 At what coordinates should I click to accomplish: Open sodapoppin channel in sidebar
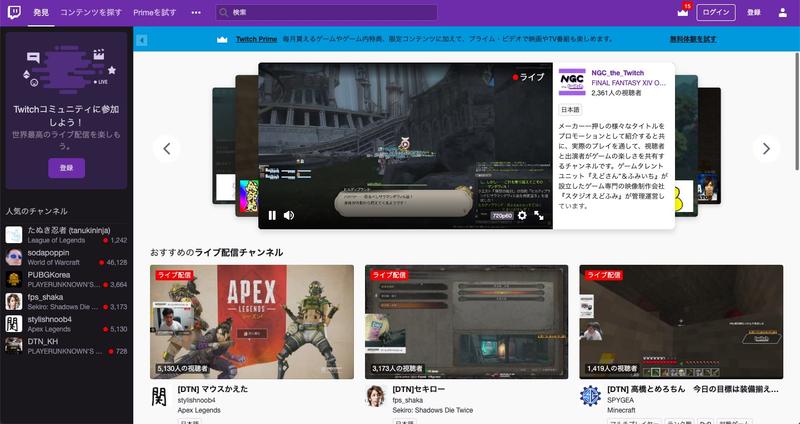[x=66, y=257]
